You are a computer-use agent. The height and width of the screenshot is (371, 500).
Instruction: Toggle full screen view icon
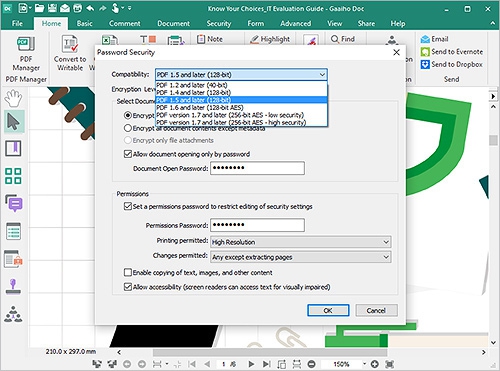[x=389, y=364]
